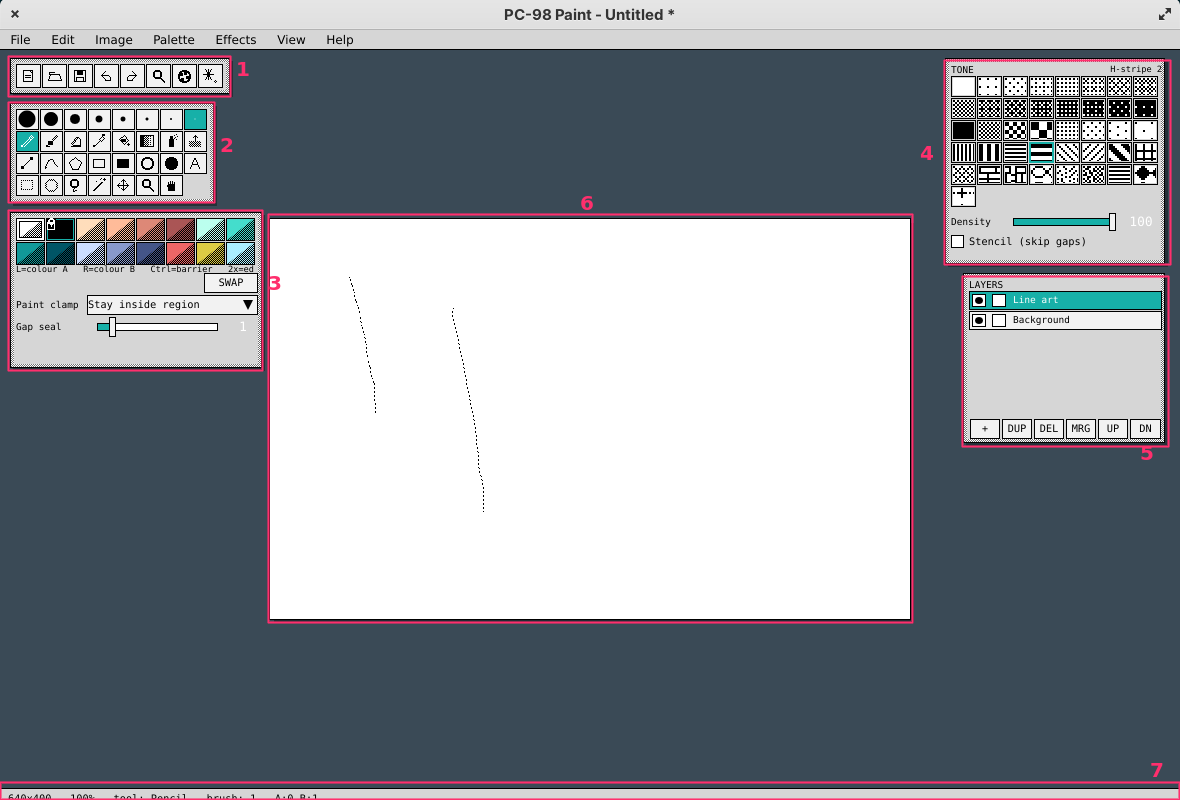This screenshot has width=1180, height=800.
Task: Choose the largest brush size
Action: coord(27,119)
